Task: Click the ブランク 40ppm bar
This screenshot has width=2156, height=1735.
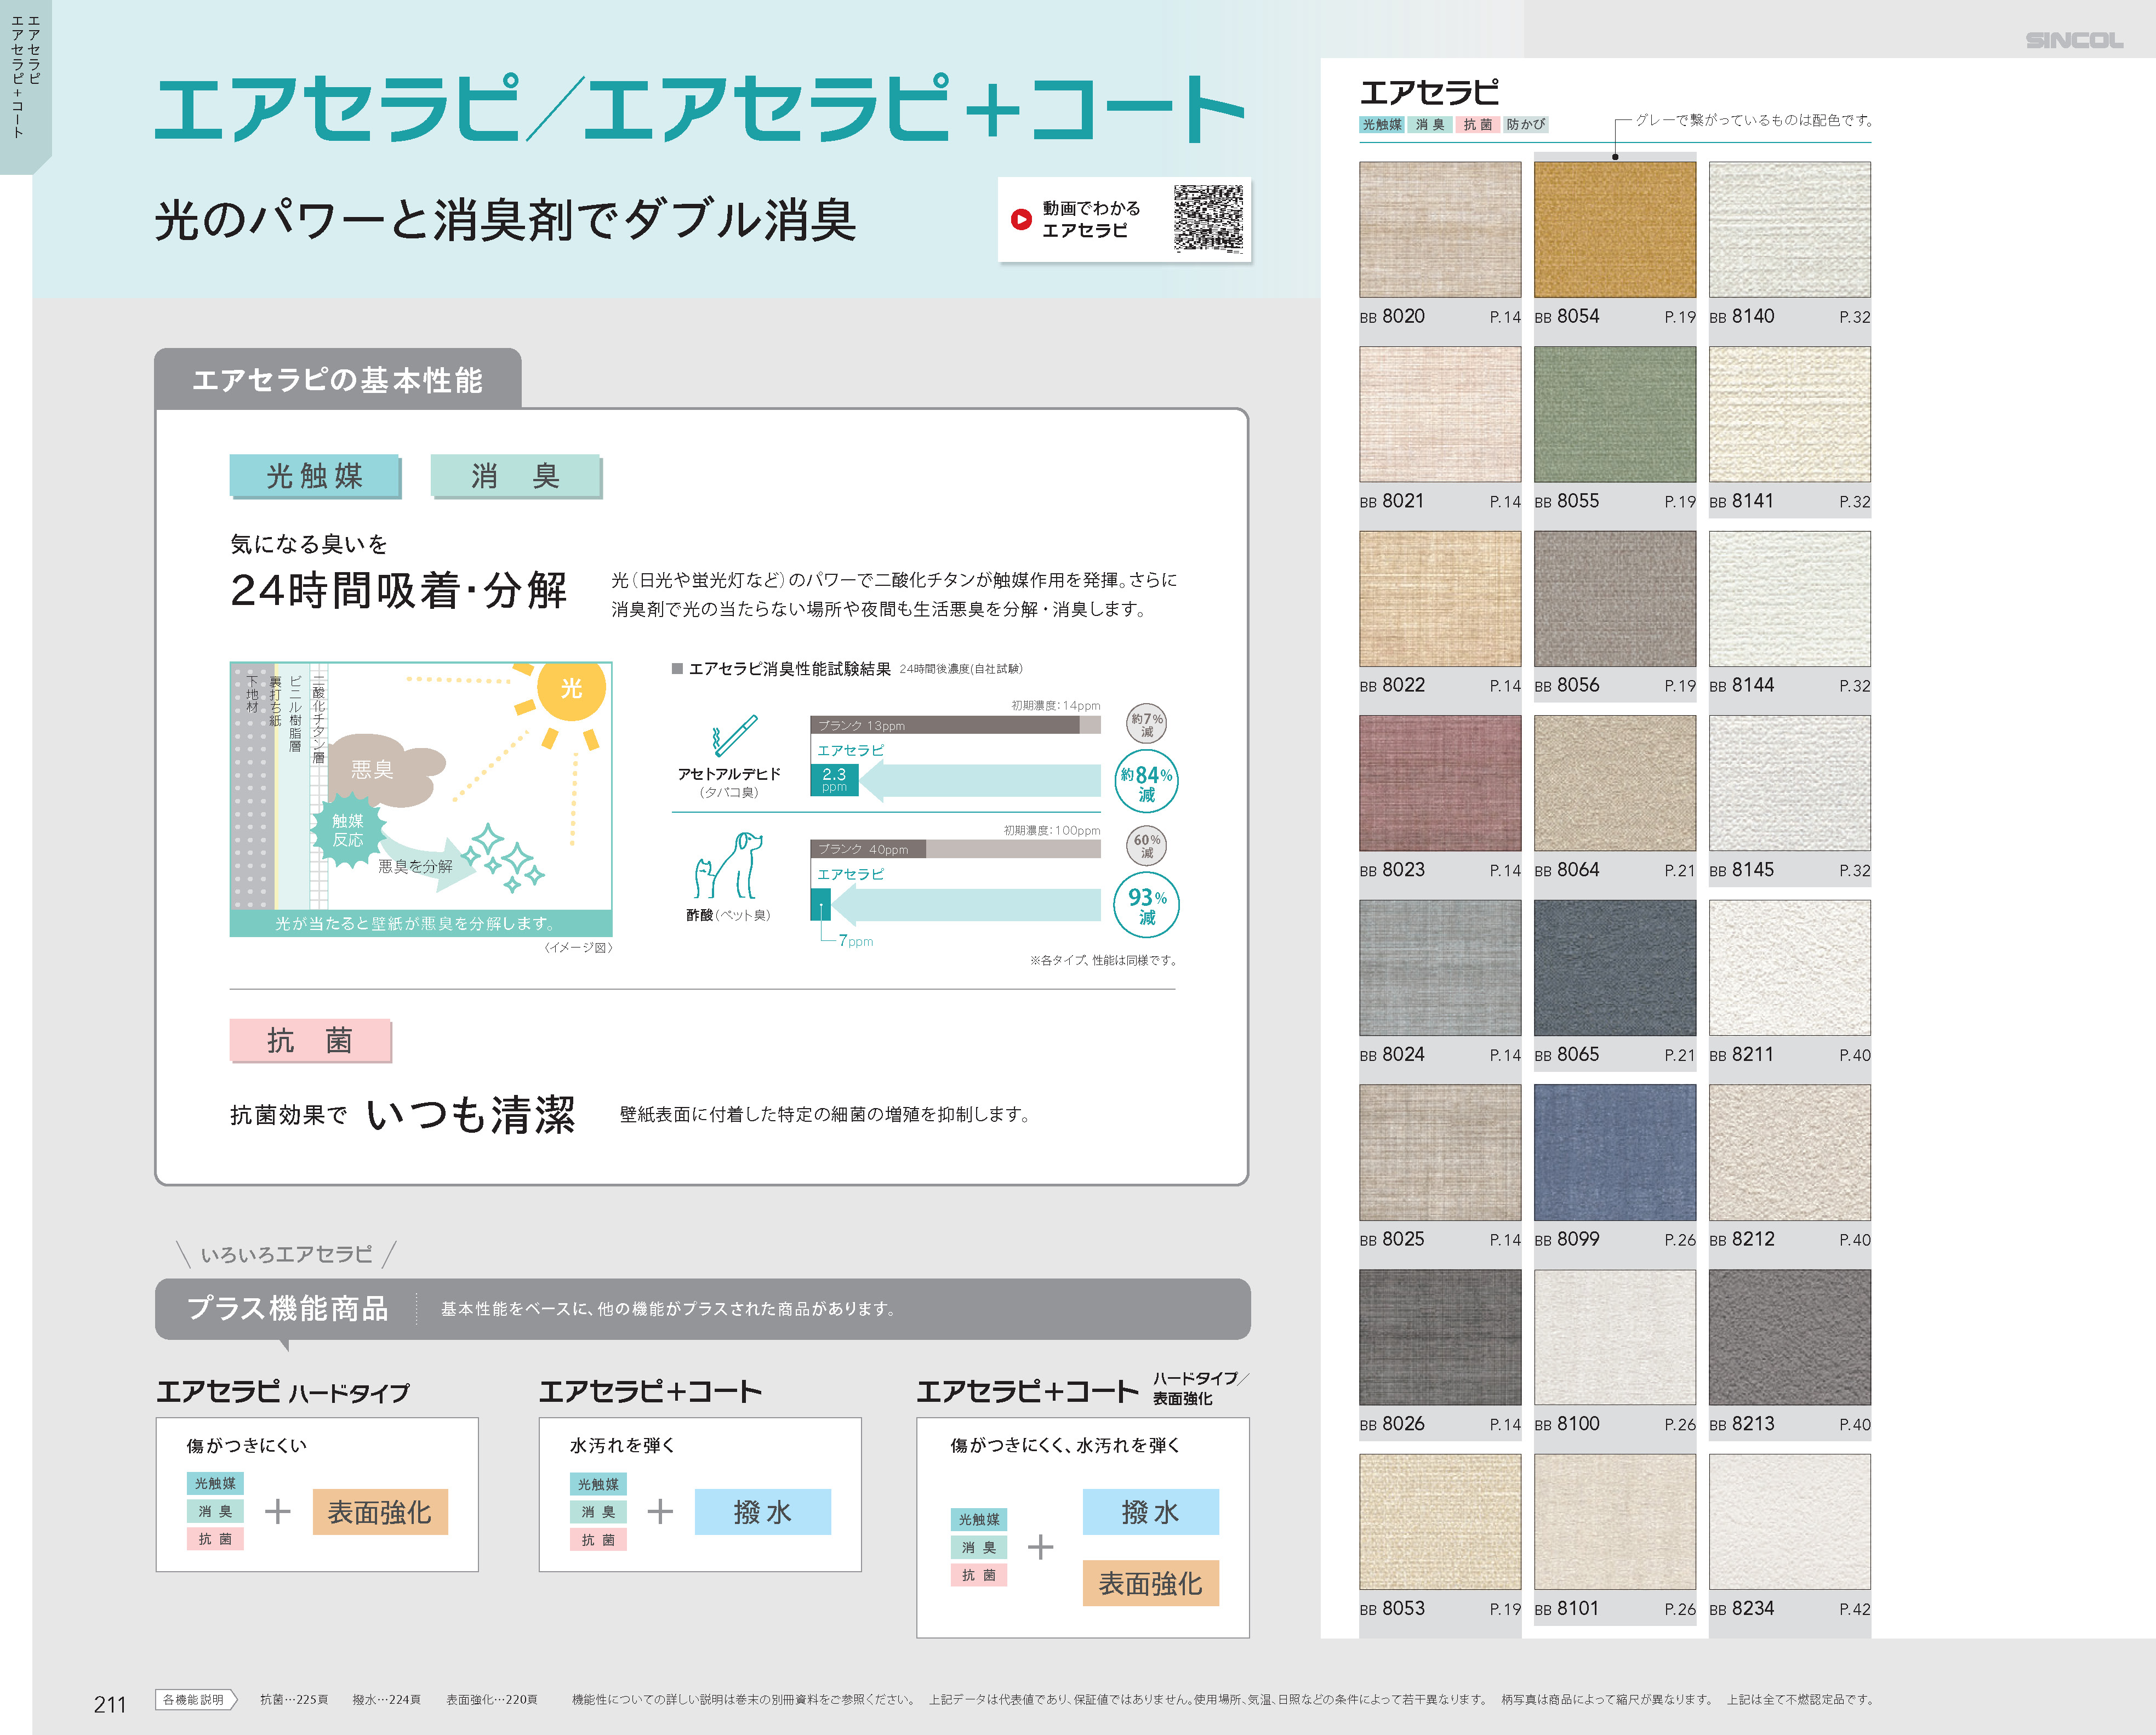Action: tap(868, 849)
